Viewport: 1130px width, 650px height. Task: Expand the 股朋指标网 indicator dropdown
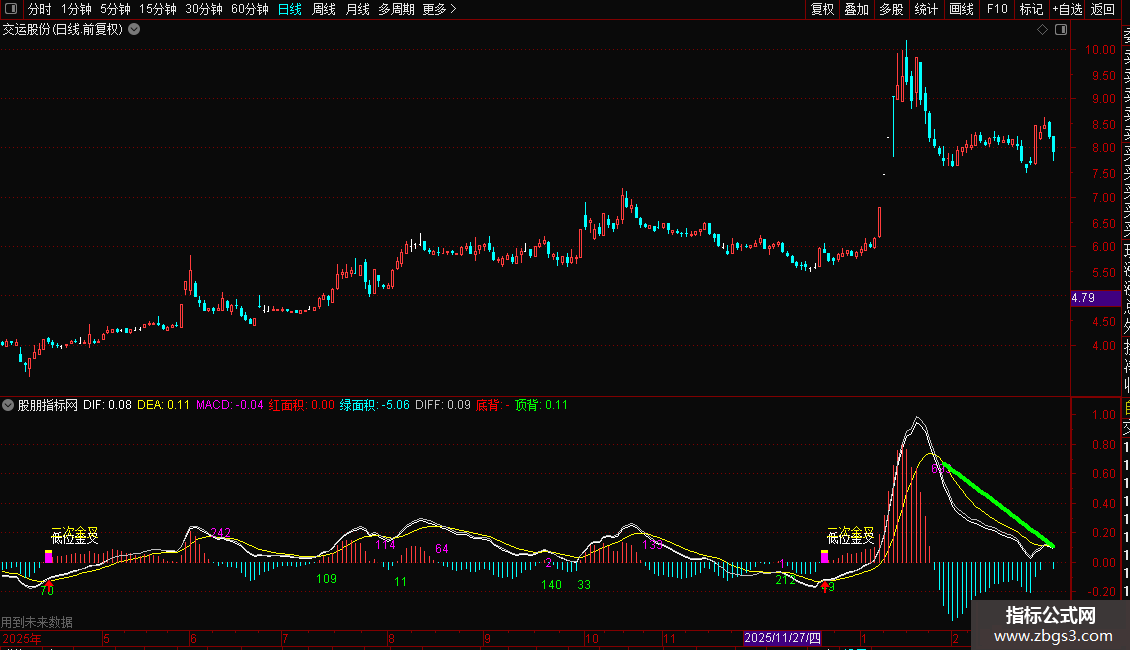(x=8, y=405)
